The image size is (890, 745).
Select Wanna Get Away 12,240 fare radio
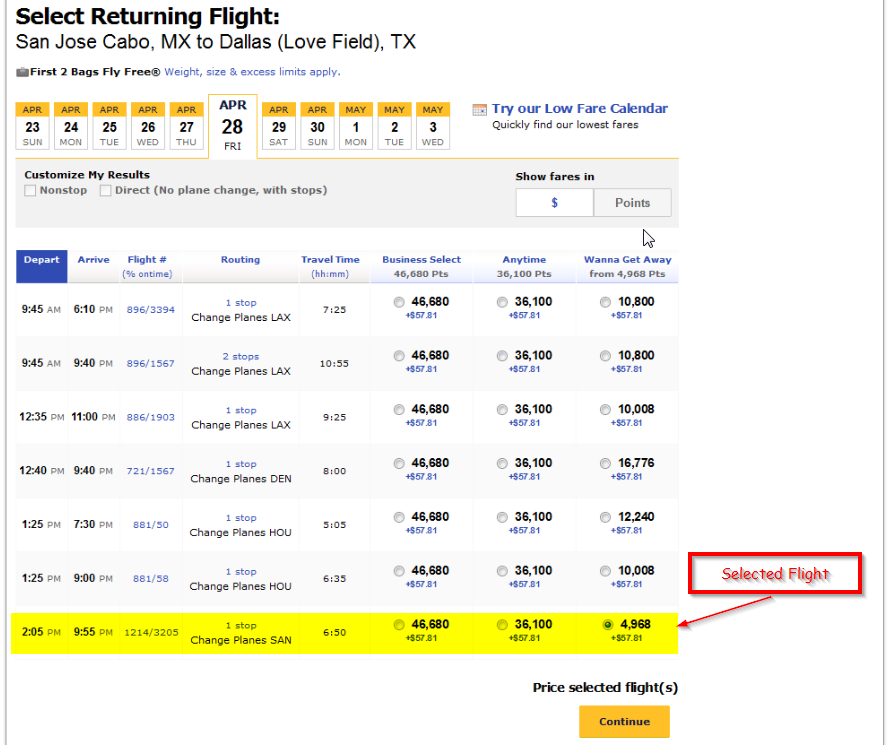606,517
